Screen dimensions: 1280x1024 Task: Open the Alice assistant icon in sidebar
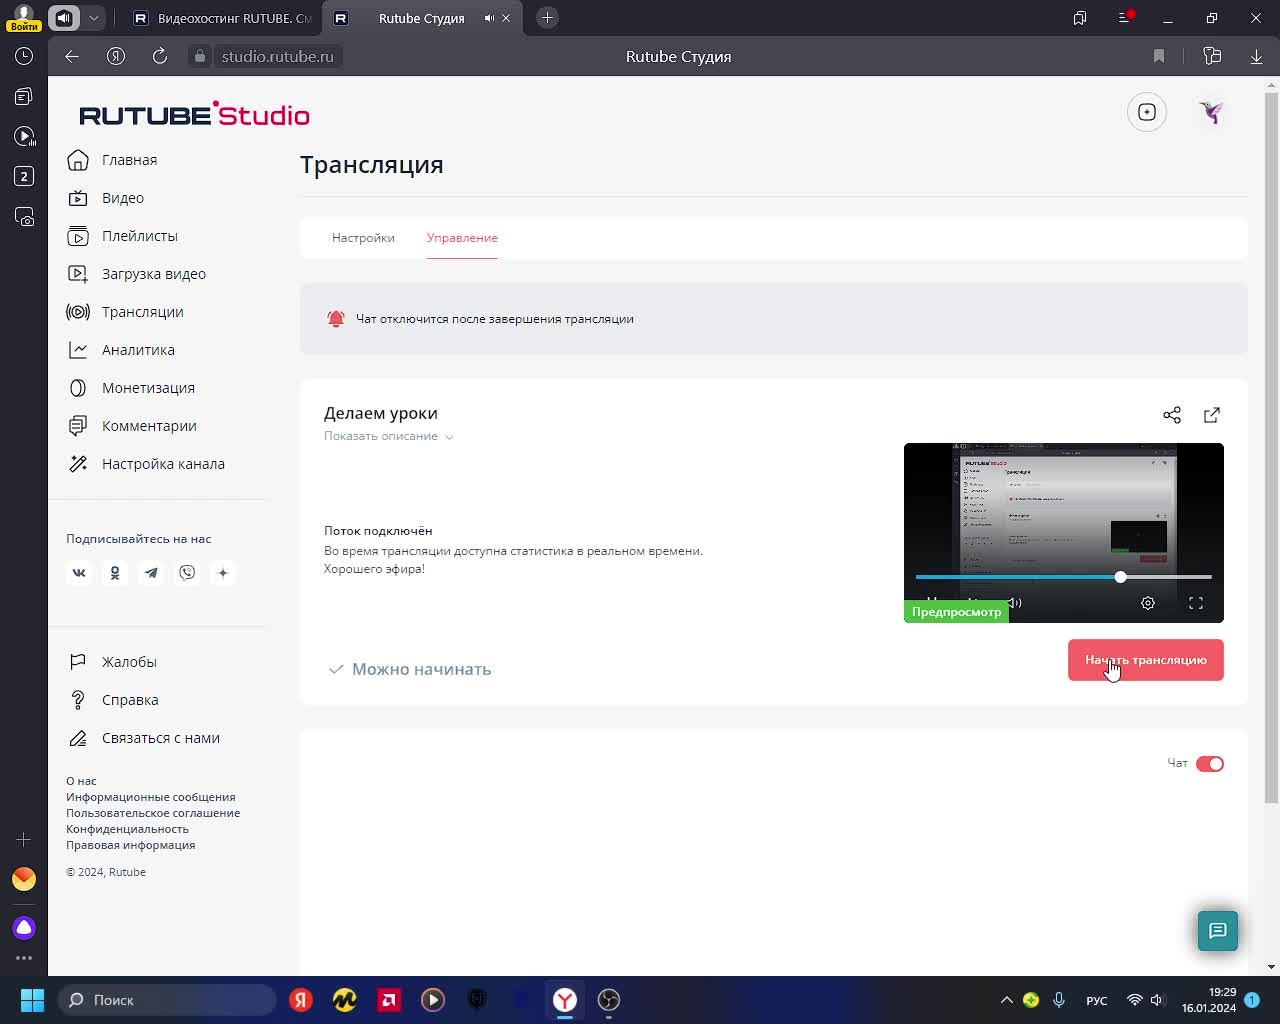(24, 928)
